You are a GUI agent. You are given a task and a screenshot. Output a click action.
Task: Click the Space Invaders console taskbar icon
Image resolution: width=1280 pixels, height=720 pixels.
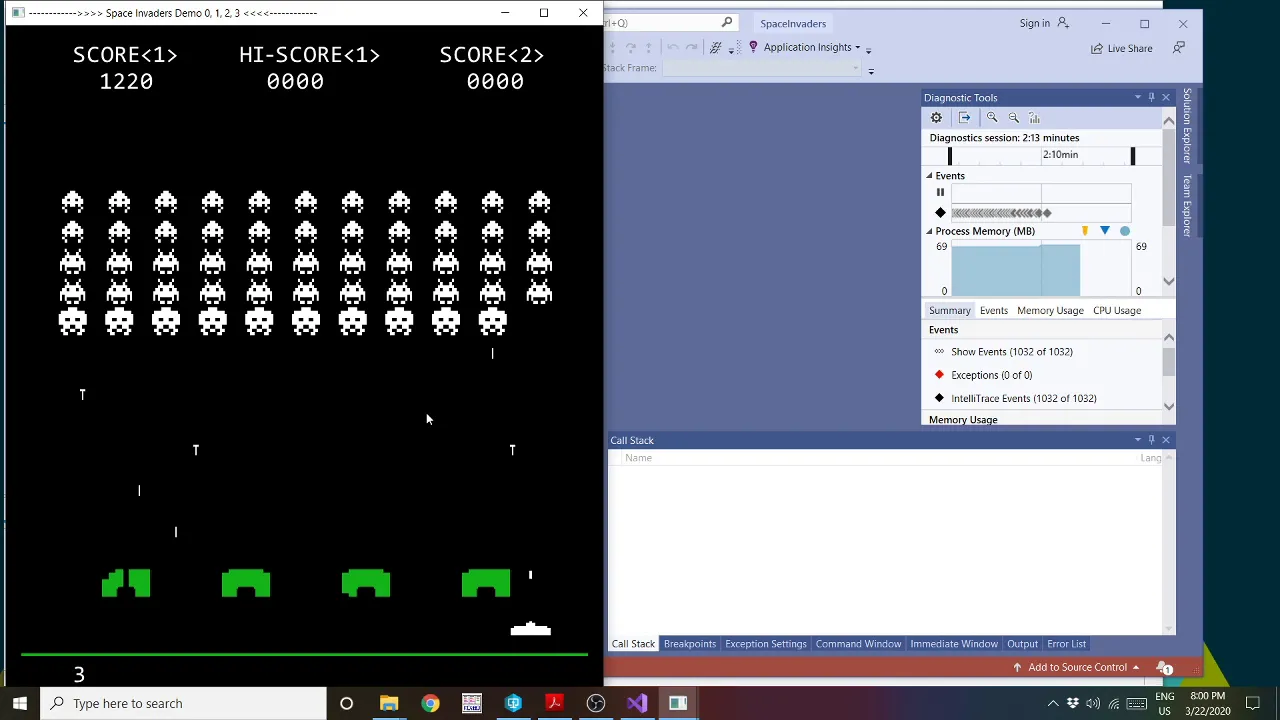coord(678,703)
